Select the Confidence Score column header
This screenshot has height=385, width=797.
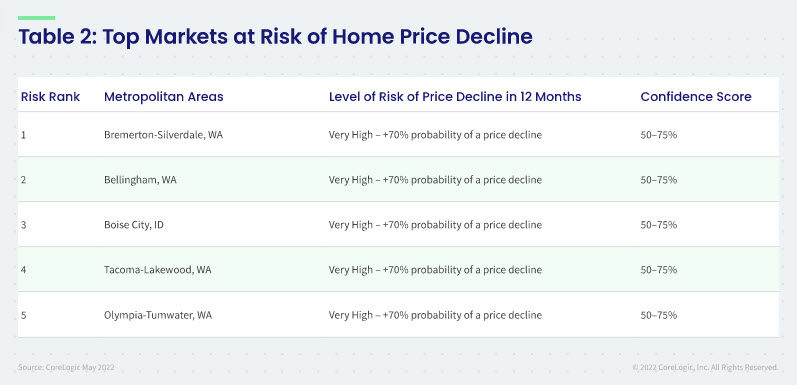point(696,97)
